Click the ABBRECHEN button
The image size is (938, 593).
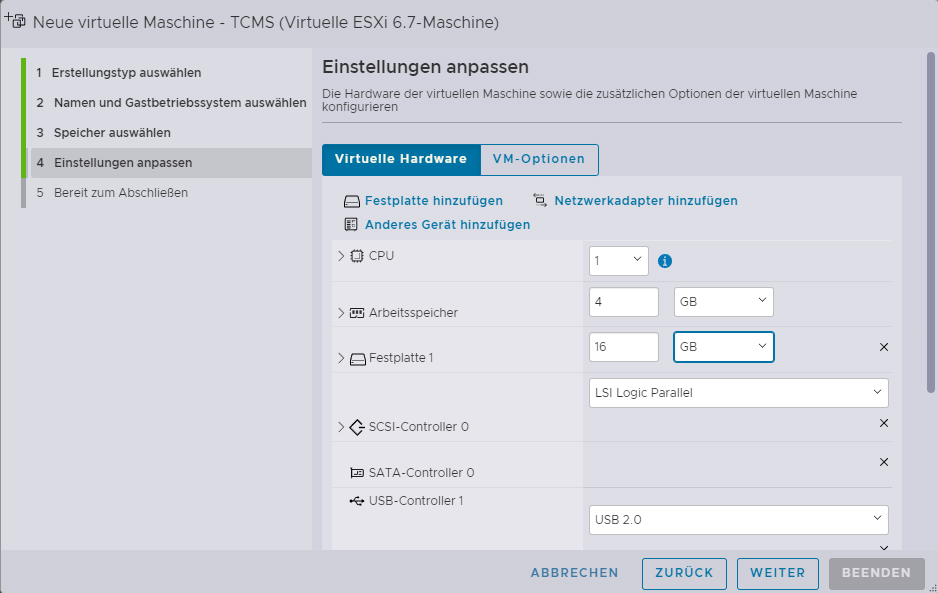click(574, 573)
